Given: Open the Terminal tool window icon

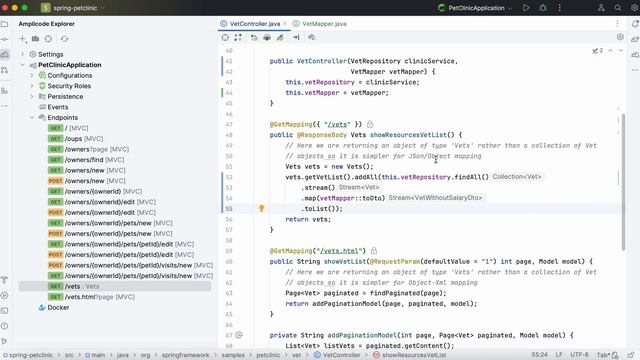Looking at the screenshot, I should point(4,311).
